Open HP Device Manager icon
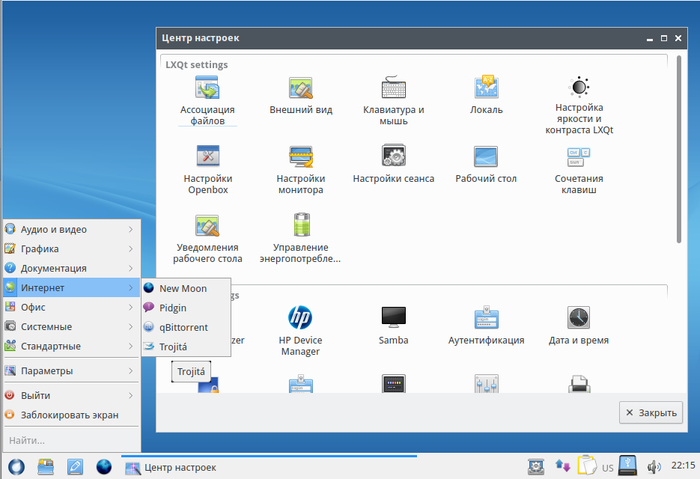 pos(301,318)
